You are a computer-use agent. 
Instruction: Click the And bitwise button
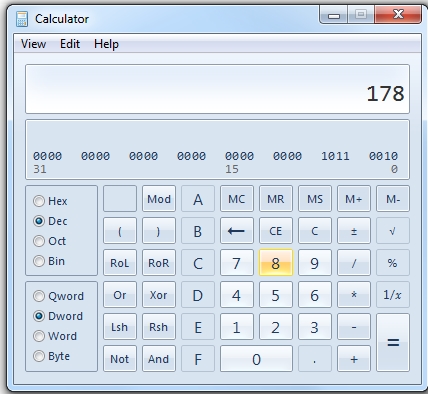coord(159,359)
